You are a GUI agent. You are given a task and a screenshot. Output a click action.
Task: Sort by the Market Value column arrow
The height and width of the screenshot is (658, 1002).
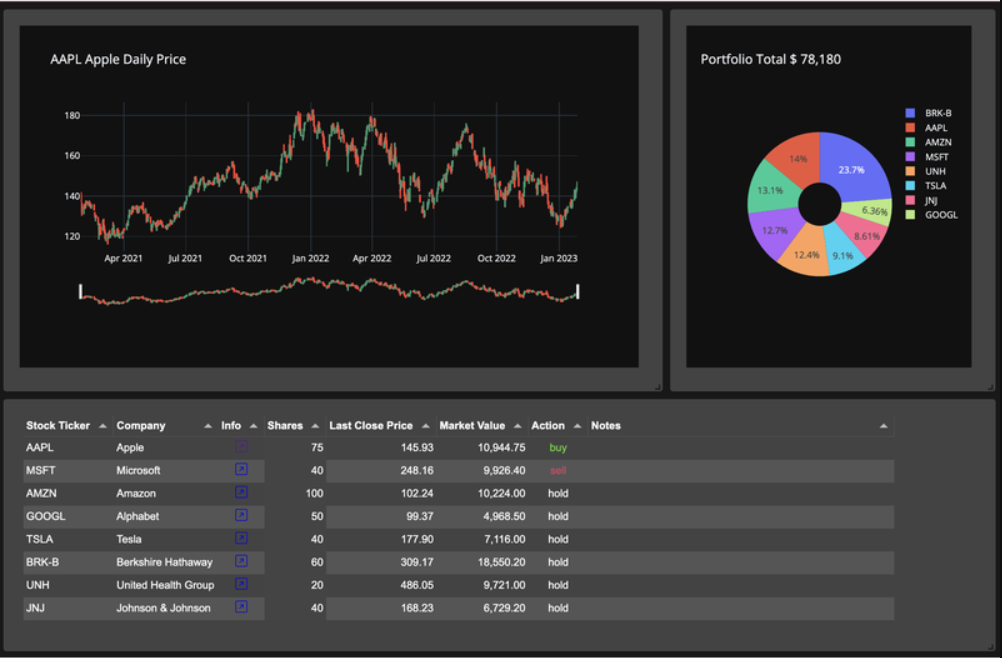point(518,426)
